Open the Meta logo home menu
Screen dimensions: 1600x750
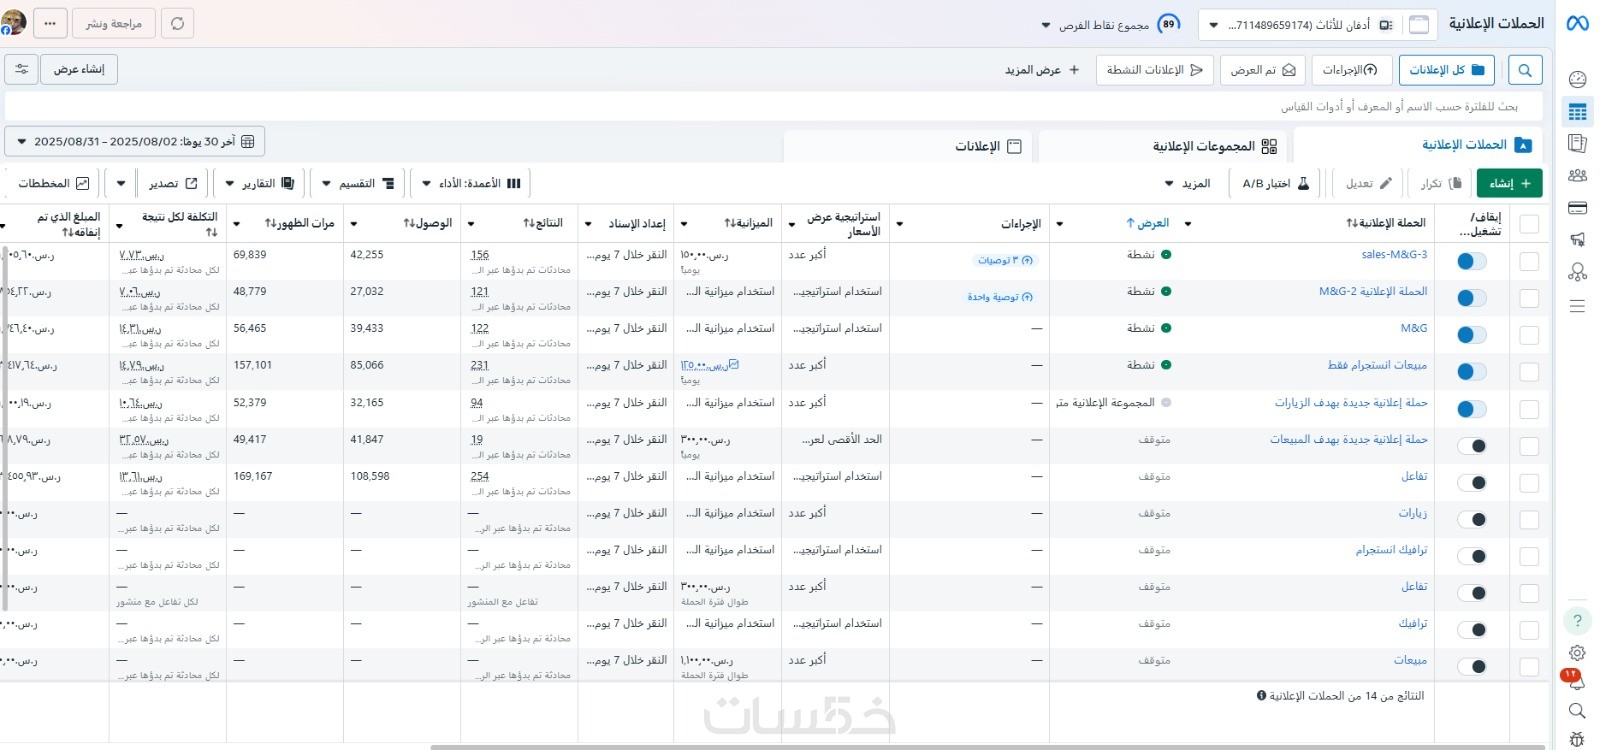coord(1577,23)
